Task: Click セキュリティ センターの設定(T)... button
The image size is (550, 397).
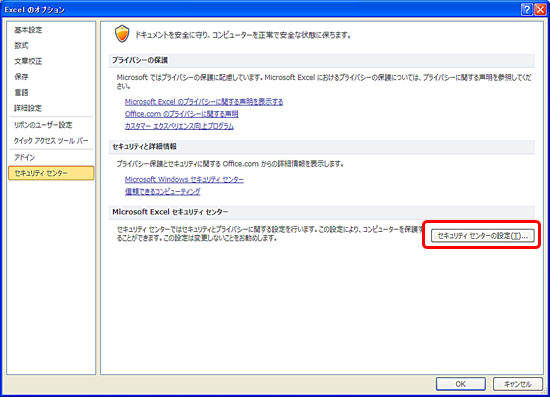Action: [483, 236]
